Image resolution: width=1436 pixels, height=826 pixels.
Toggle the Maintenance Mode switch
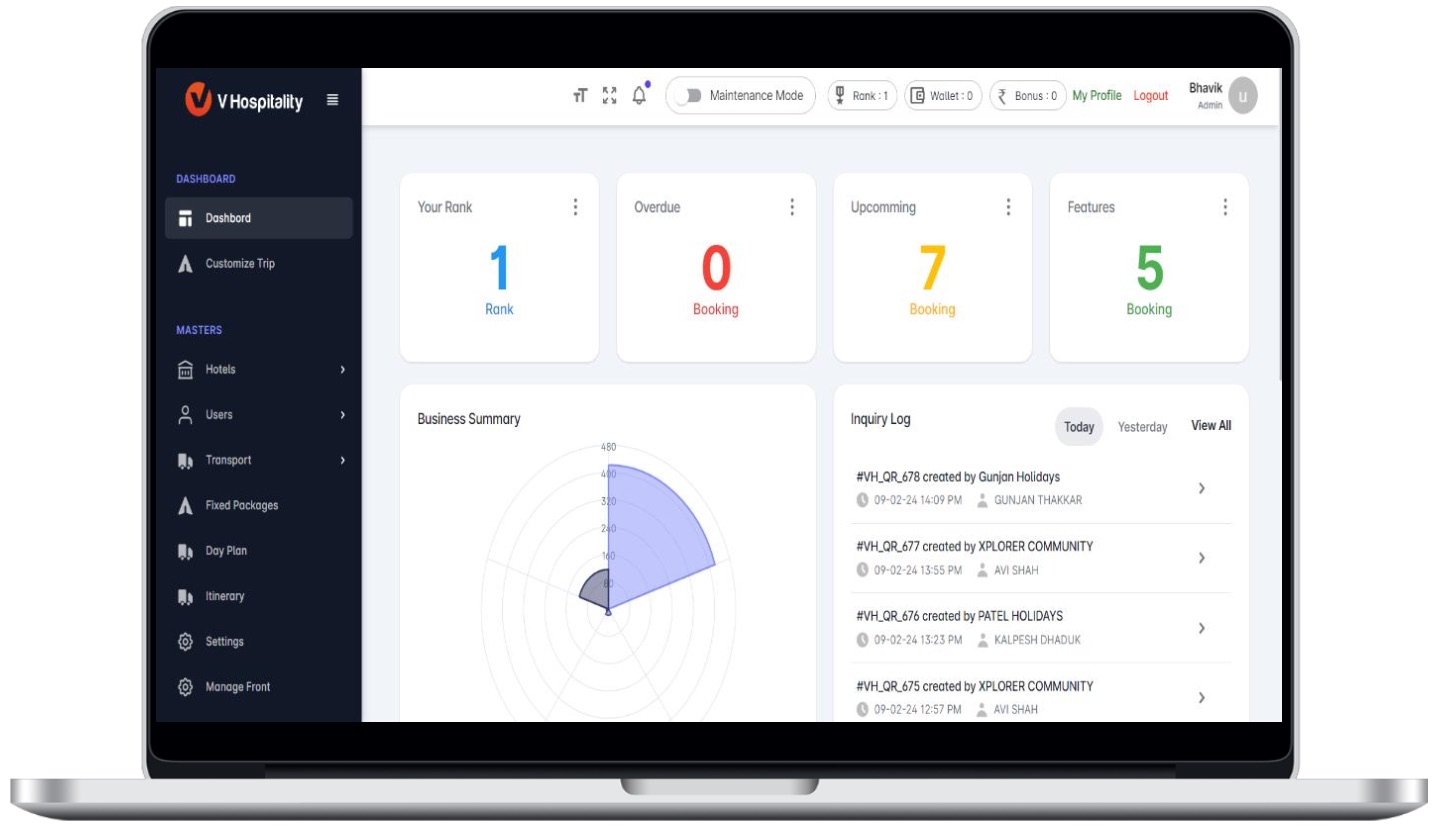[x=687, y=96]
